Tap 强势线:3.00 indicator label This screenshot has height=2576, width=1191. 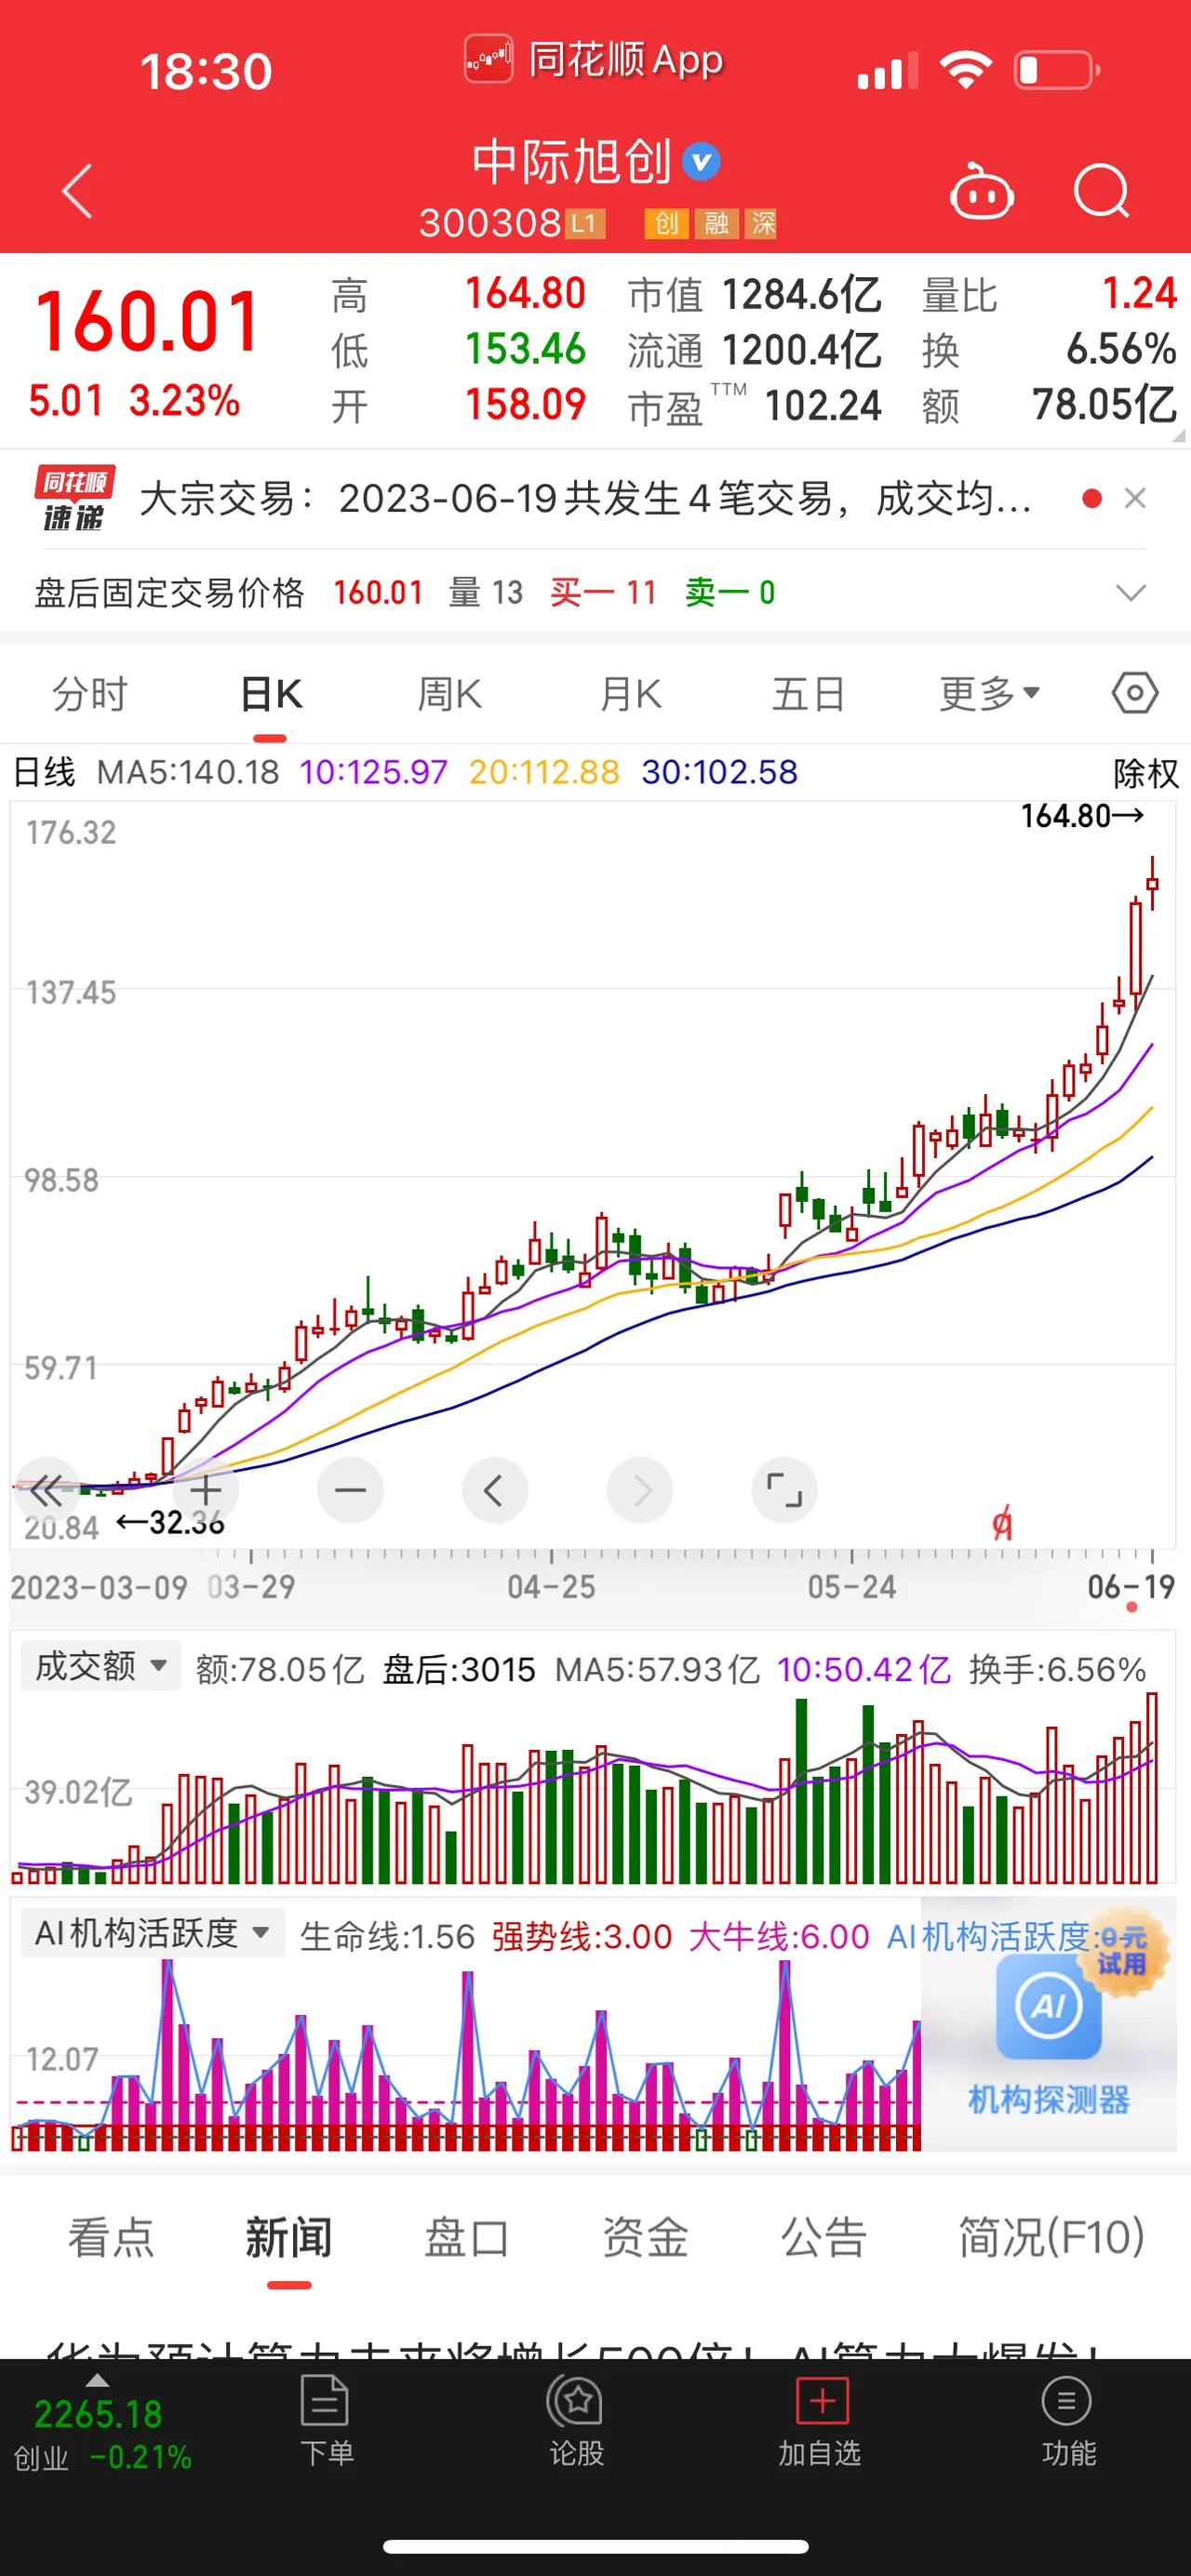pos(581,1936)
